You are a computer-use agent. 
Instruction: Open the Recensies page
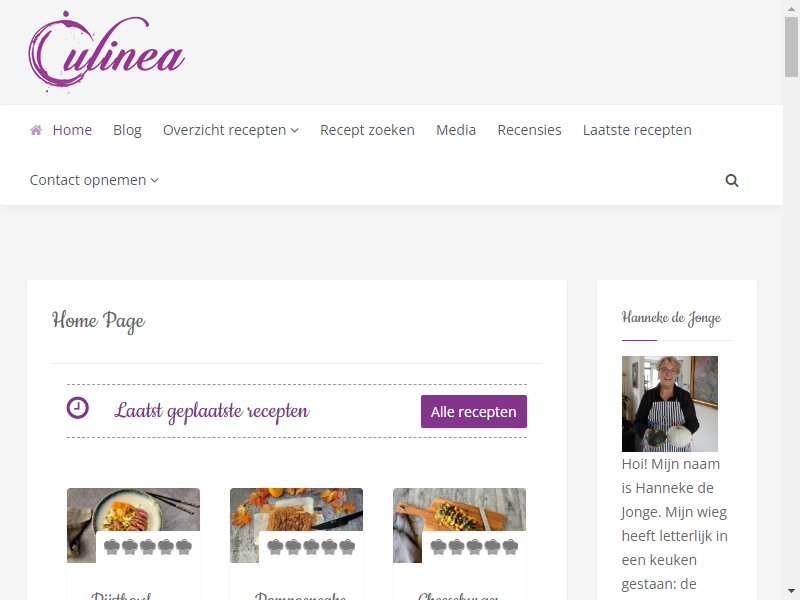click(x=529, y=130)
